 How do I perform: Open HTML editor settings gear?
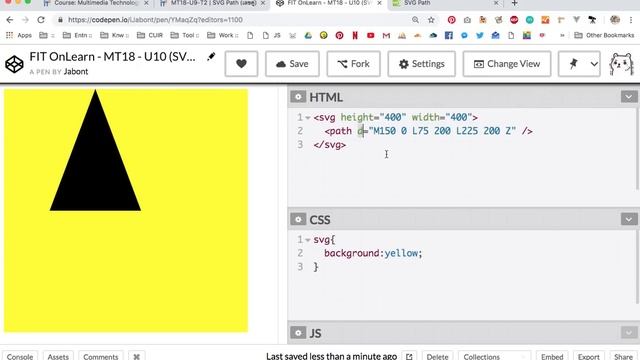298,97
